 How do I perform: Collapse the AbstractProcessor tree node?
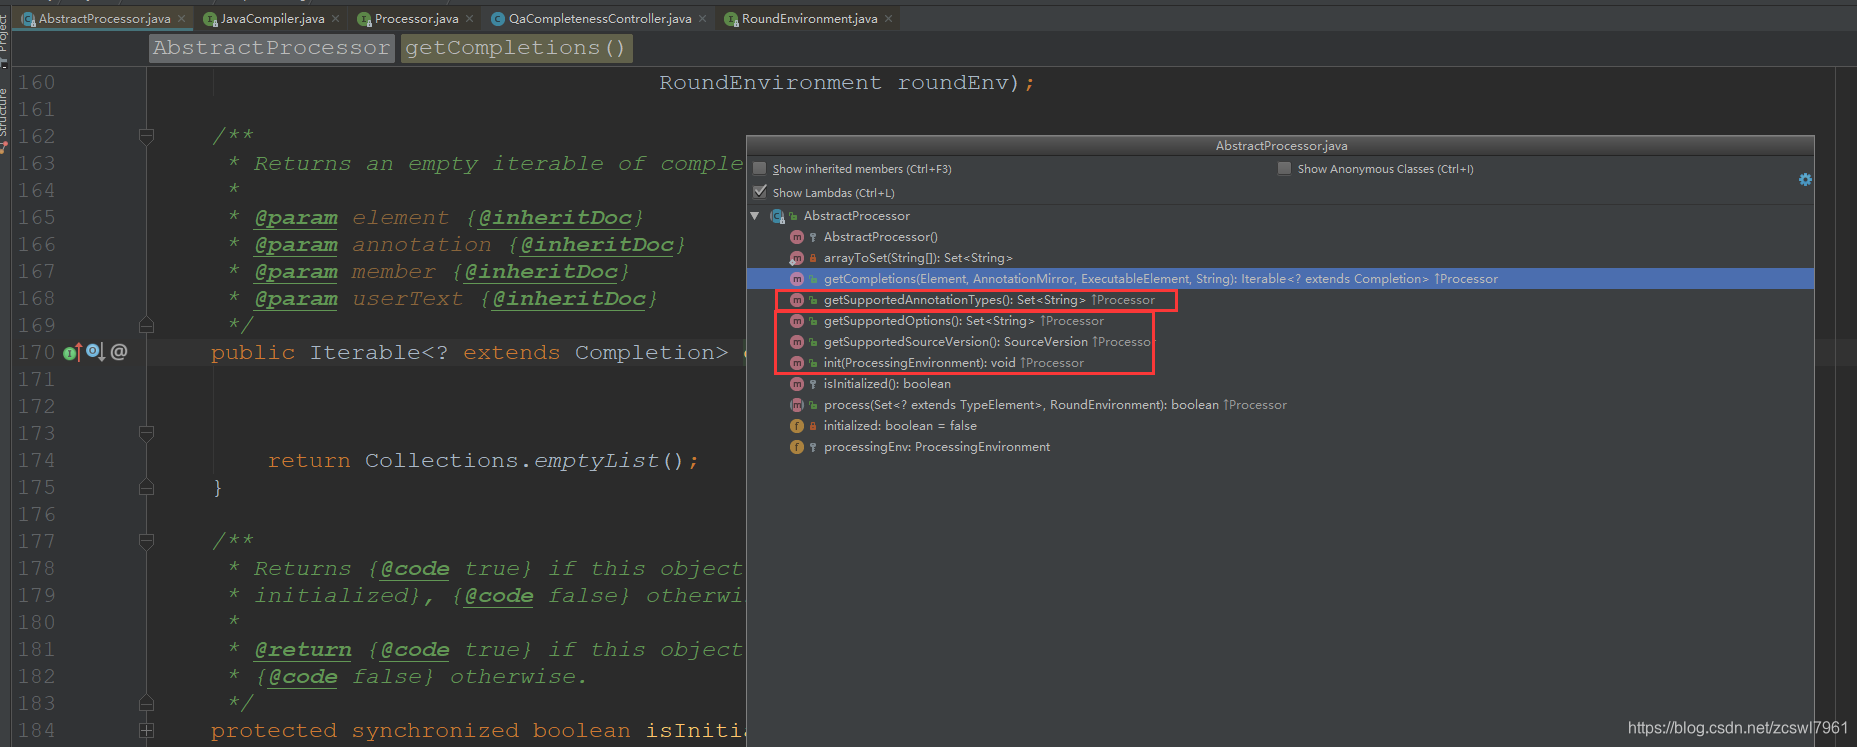point(755,216)
